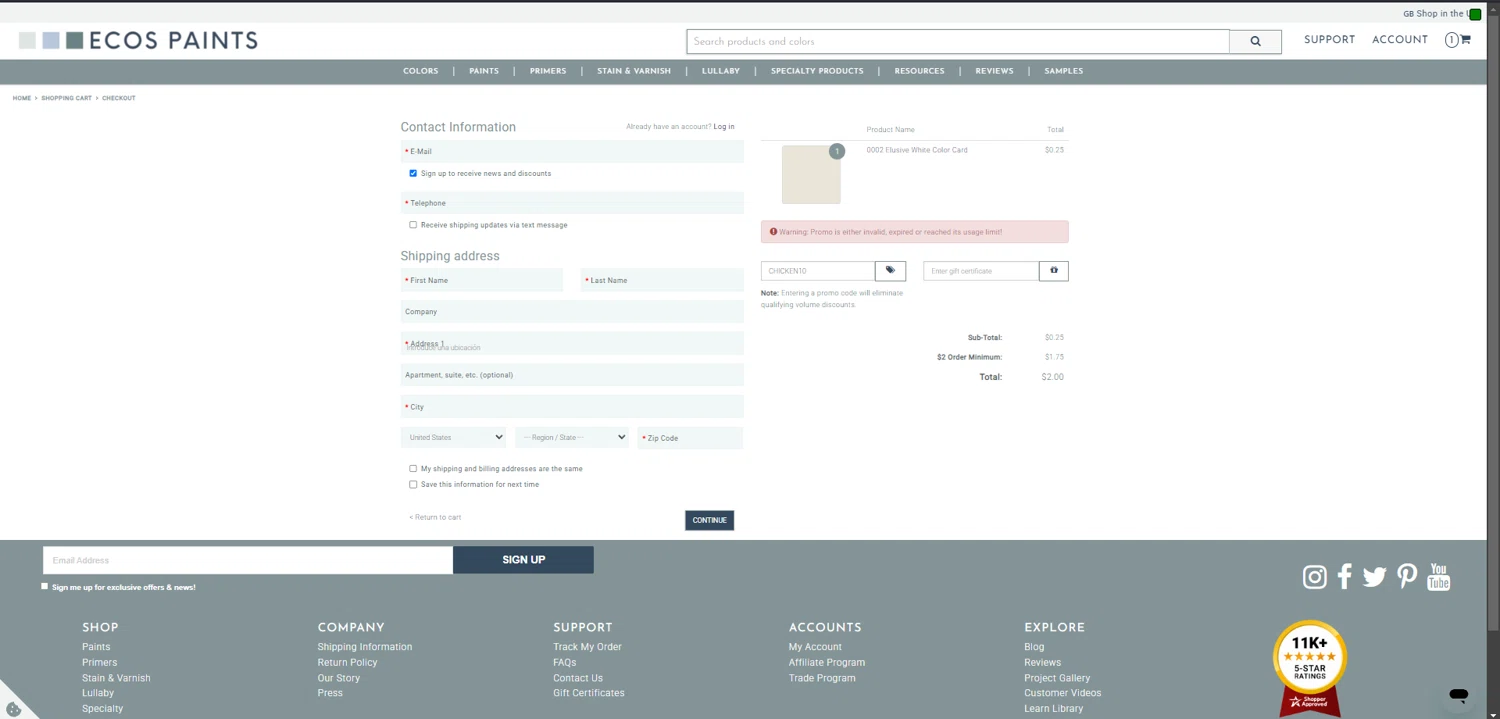Open ECOS Paints Facebook page
The height and width of the screenshot is (719, 1500).
[x=1345, y=577]
